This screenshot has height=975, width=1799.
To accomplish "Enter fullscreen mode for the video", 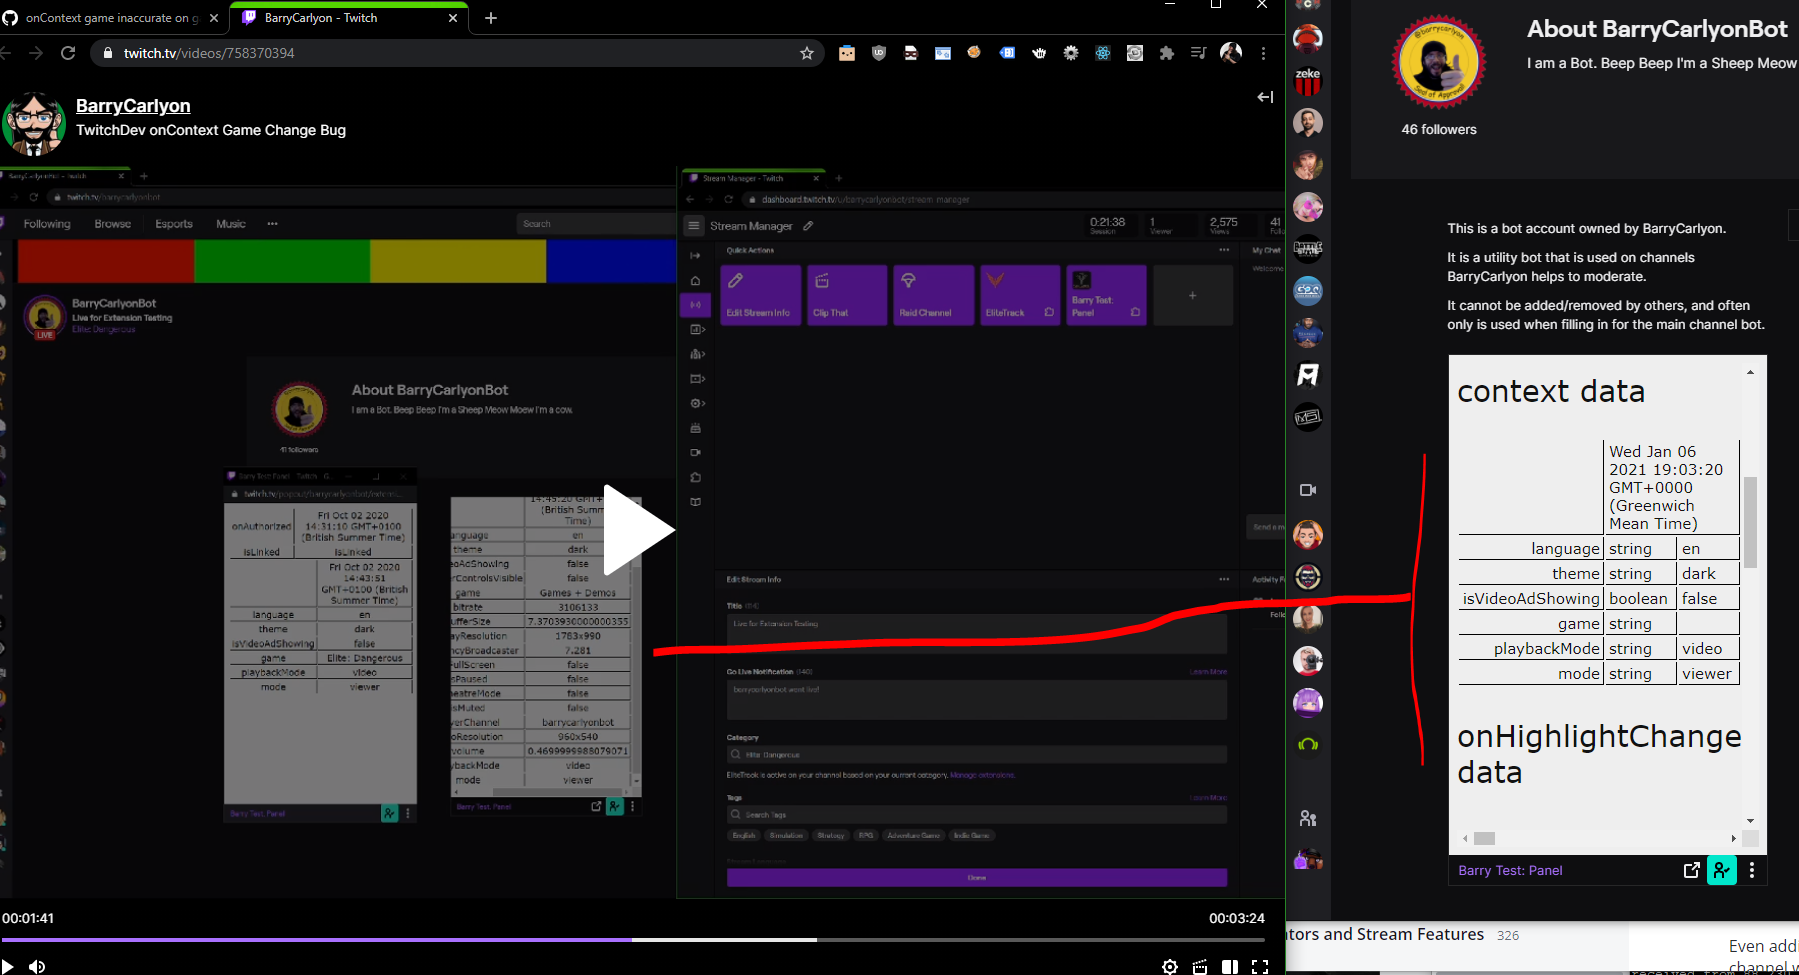I will coord(1260,966).
